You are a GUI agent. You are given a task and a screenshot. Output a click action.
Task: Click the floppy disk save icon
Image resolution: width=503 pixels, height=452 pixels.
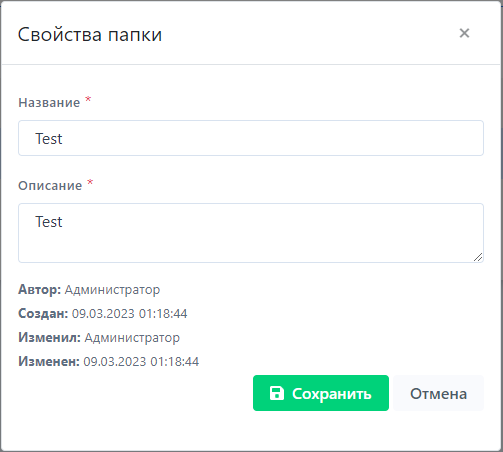277,393
